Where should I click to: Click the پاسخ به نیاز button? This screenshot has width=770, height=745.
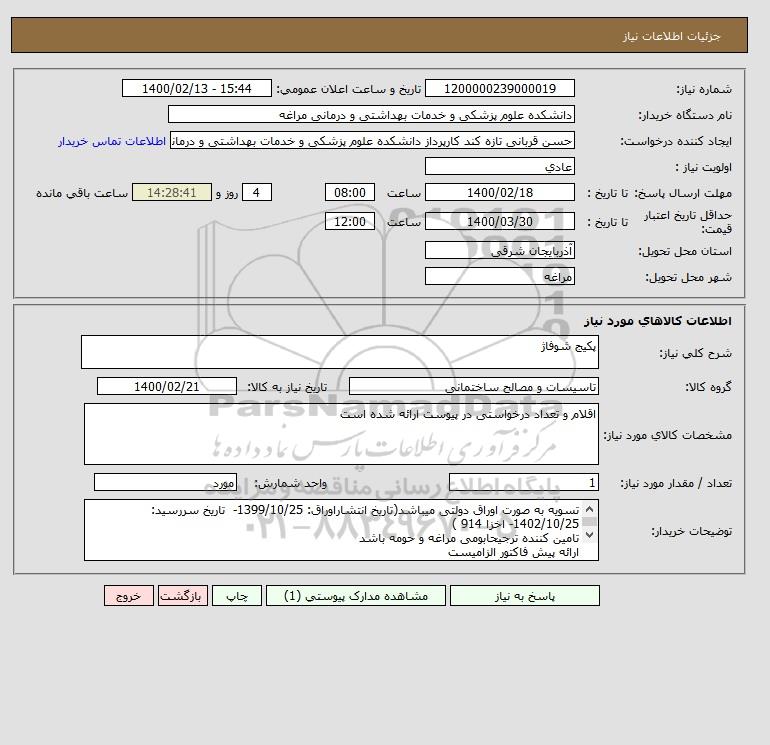(x=524, y=596)
